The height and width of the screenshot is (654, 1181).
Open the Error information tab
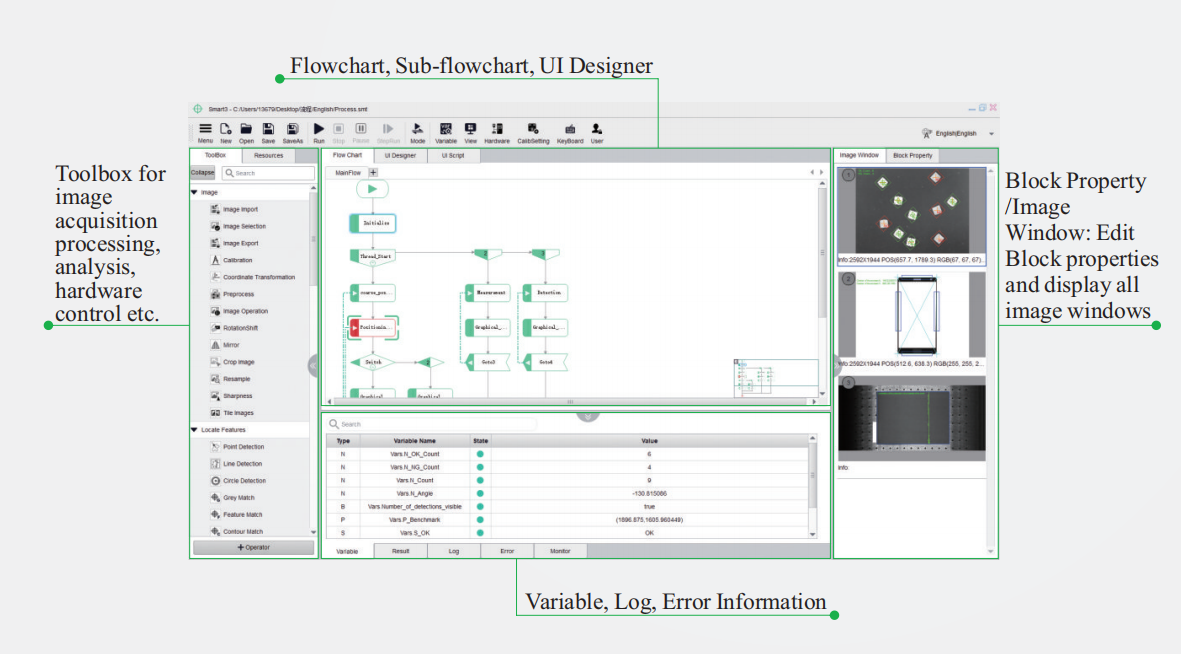pyautogui.click(x=507, y=550)
